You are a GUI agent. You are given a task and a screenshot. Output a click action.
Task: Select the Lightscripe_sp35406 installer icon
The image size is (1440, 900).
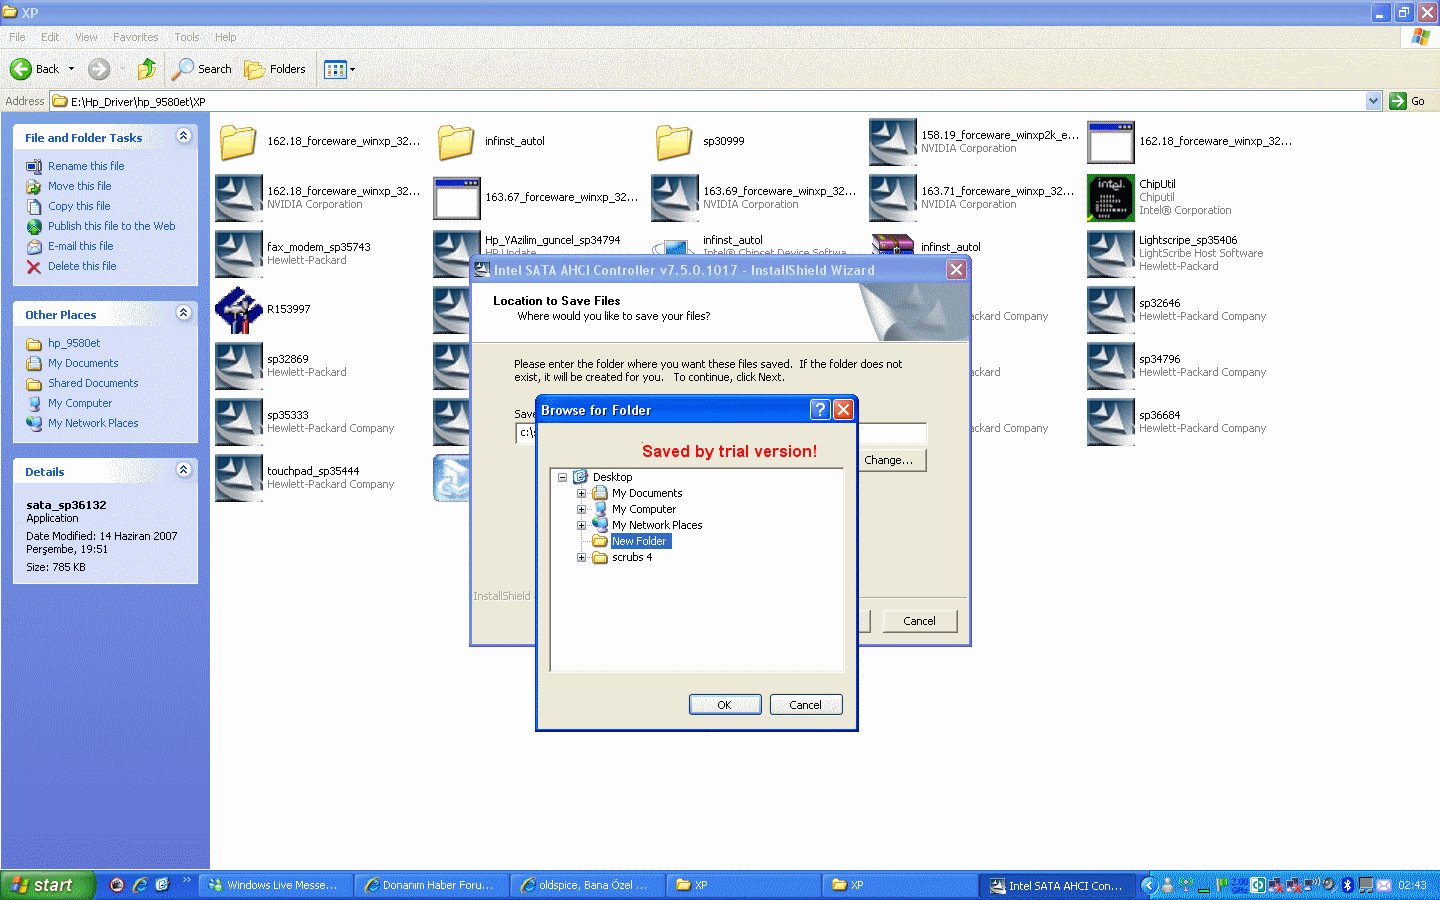pyautogui.click(x=1110, y=254)
